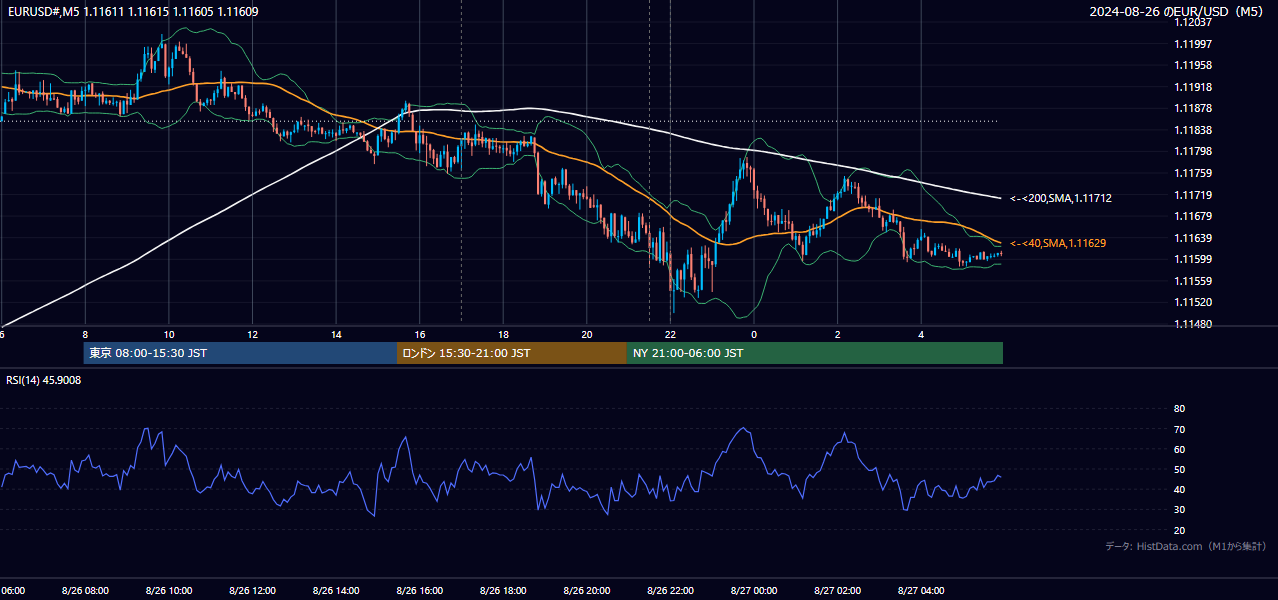Click RSI level 20 on the scale
The image size is (1278, 600).
[x=1179, y=531]
